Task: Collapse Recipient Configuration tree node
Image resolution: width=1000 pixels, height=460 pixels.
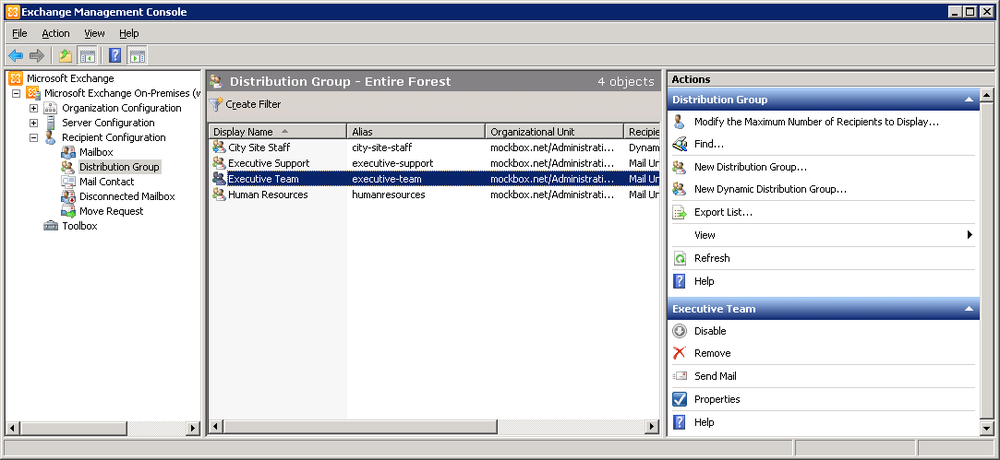Action: (34, 137)
